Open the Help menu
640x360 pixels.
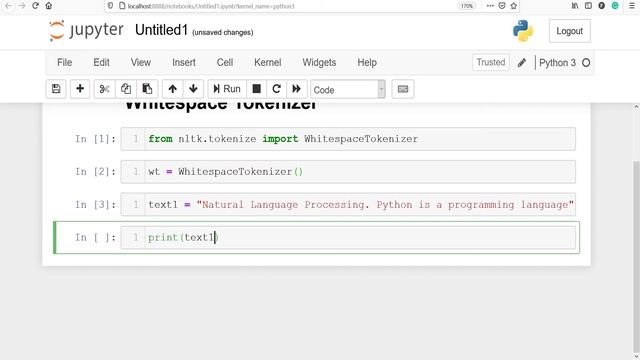click(x=367, y=62)
